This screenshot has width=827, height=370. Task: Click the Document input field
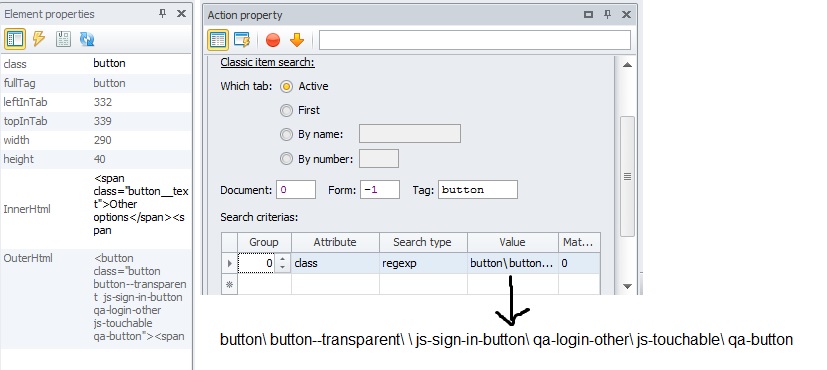(x=296, y=190)
